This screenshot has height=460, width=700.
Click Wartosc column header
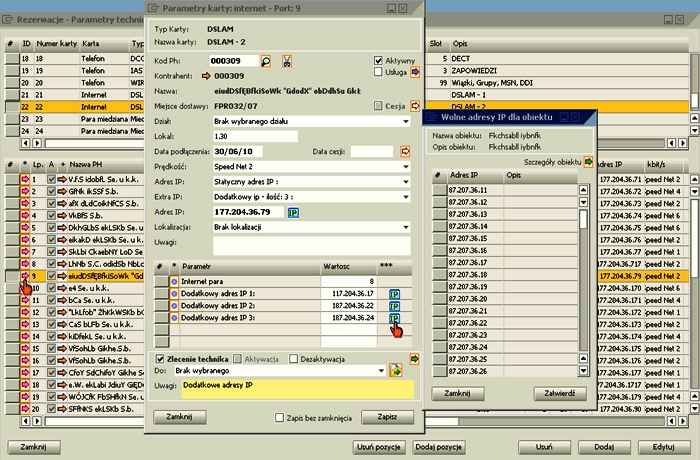tap(349, 267)
